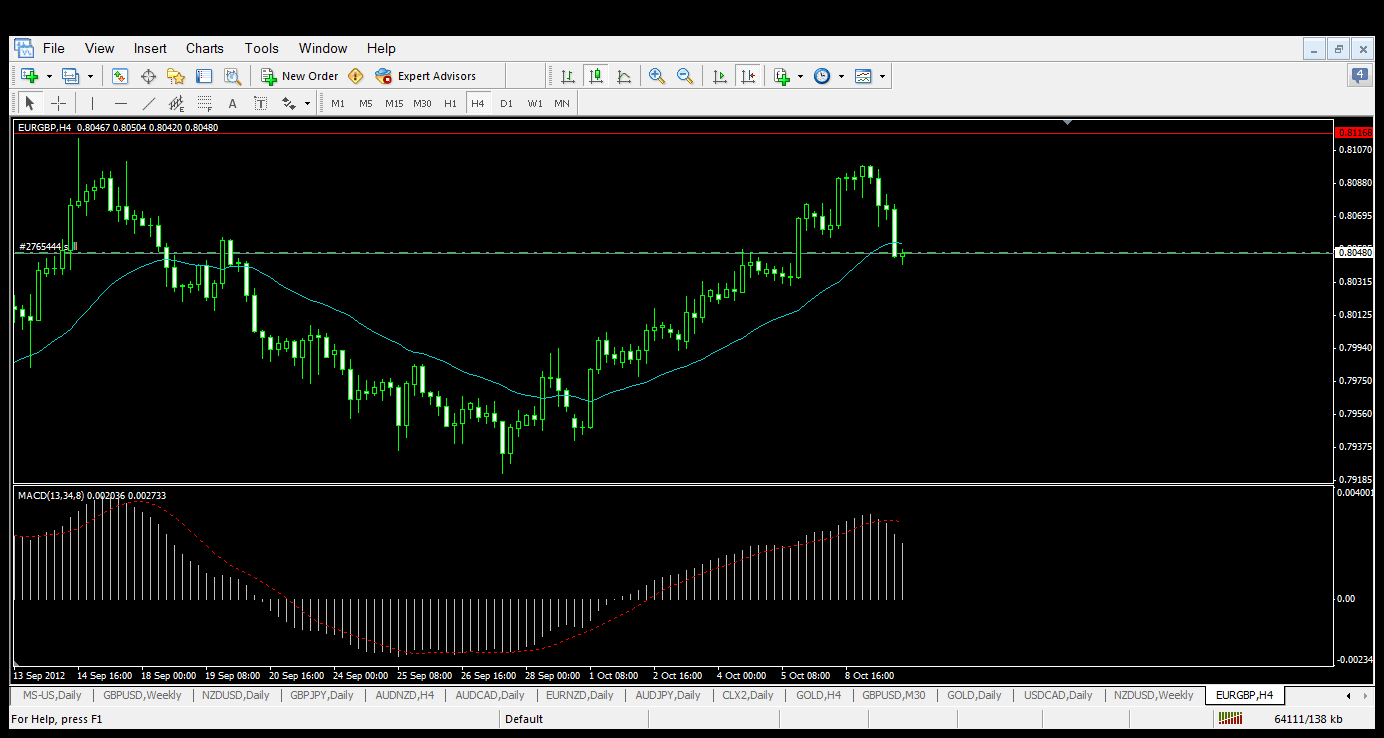Choose the equidistant channel tool

click(177, 103)
